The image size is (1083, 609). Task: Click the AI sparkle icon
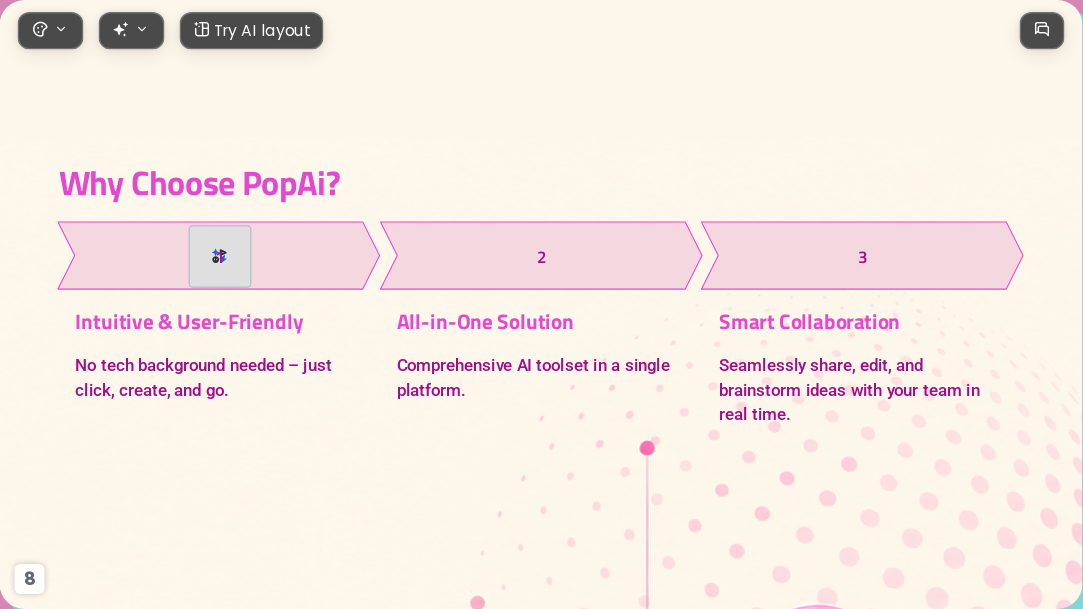pos(121,30)
